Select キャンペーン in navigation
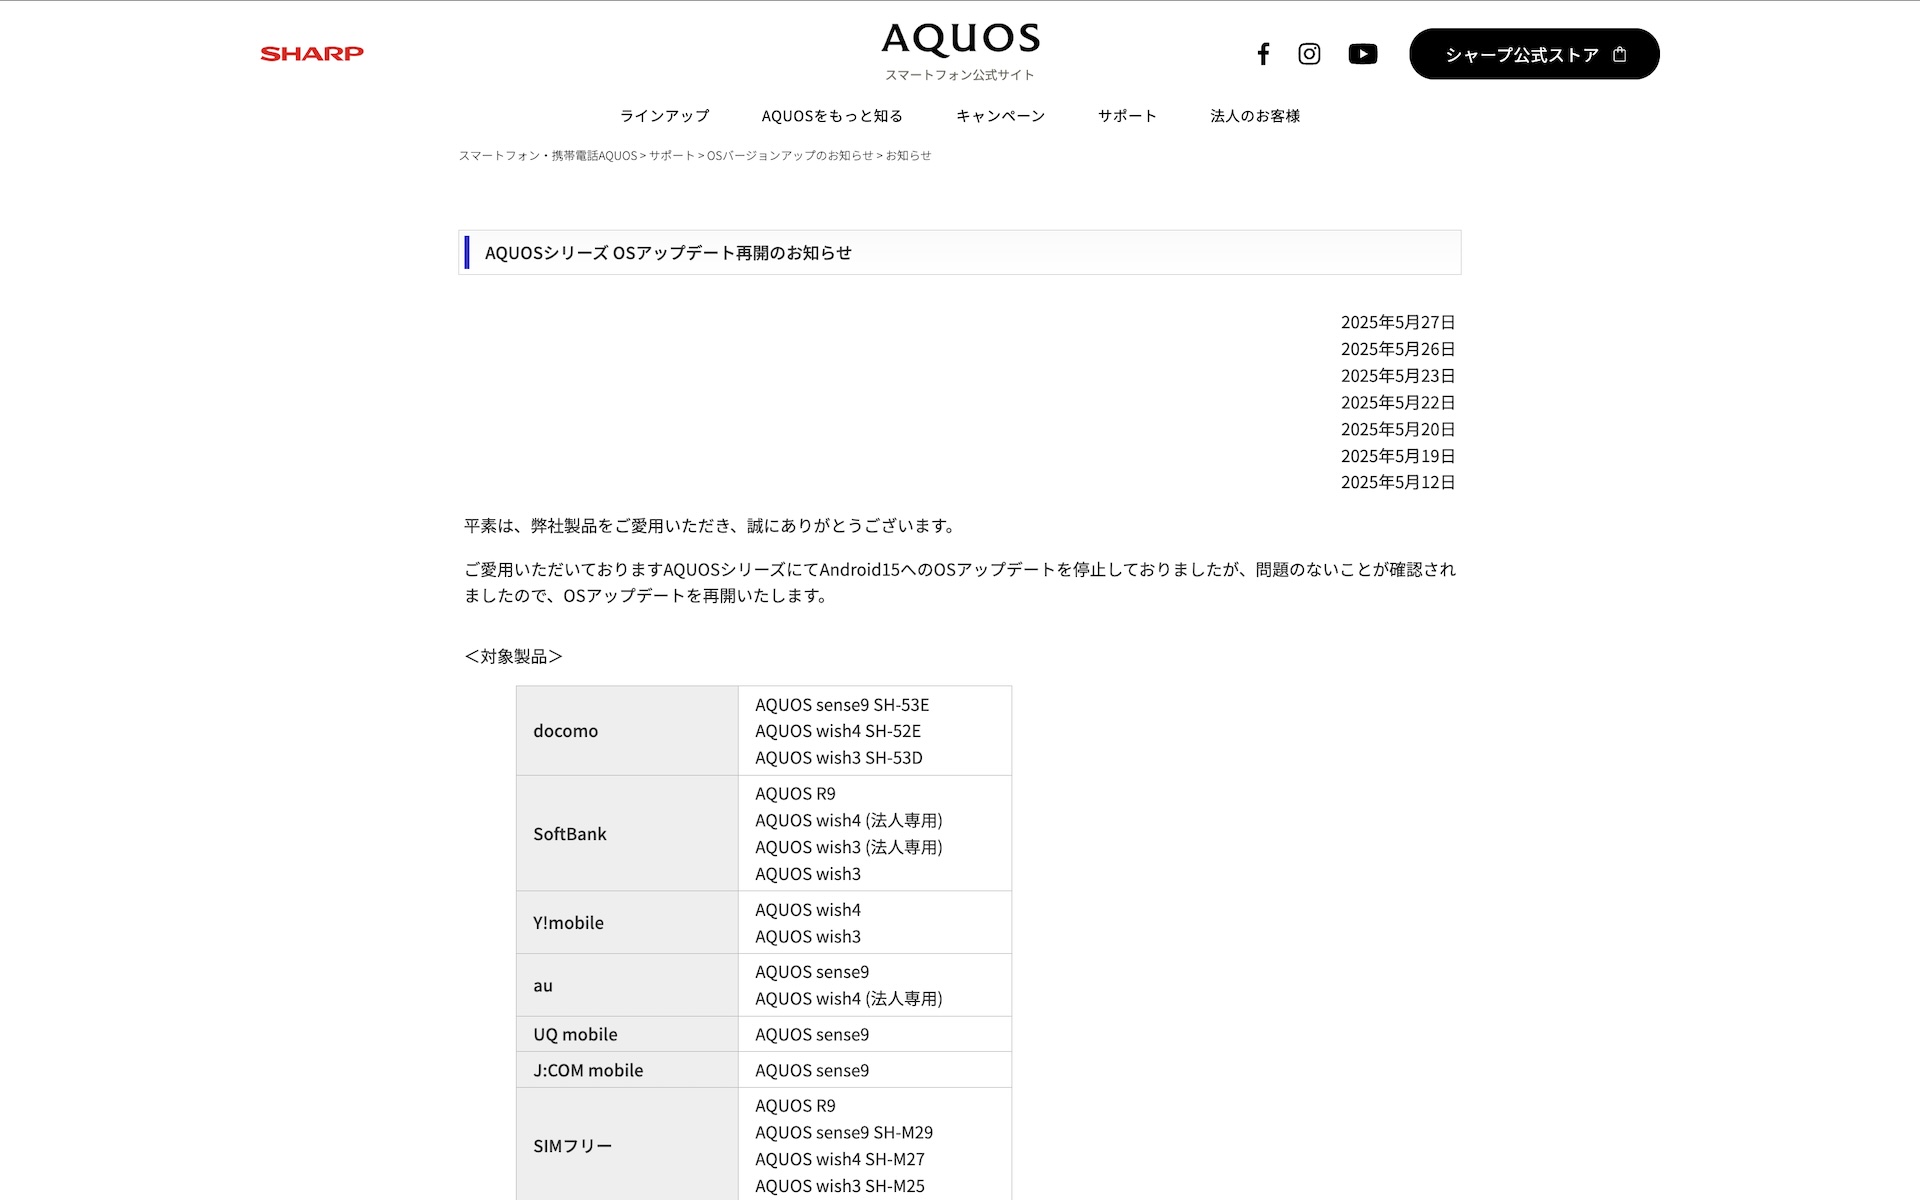 tap(1000, 116)
